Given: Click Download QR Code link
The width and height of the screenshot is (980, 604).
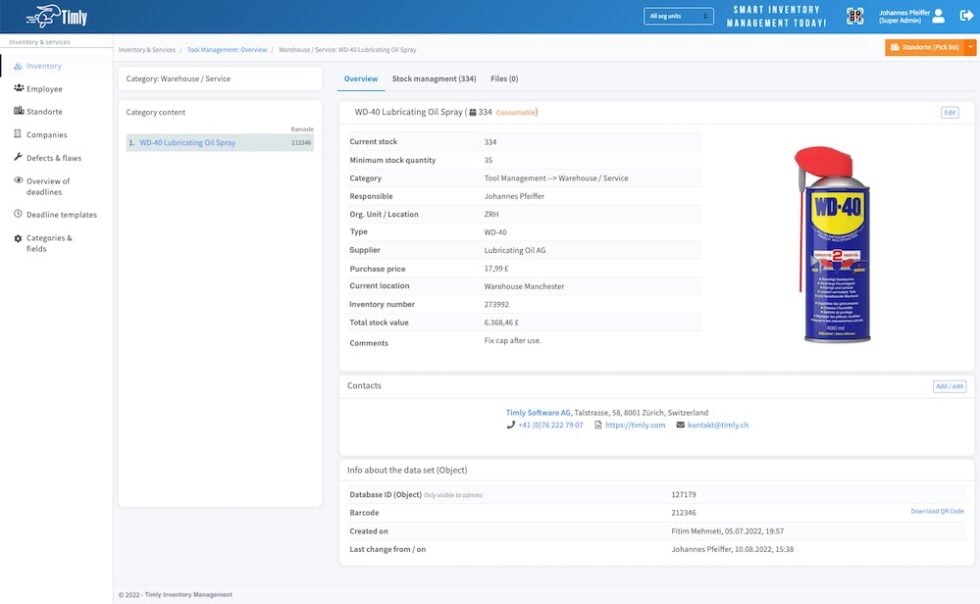Looking at the screenshot, I should click(937, 511).
